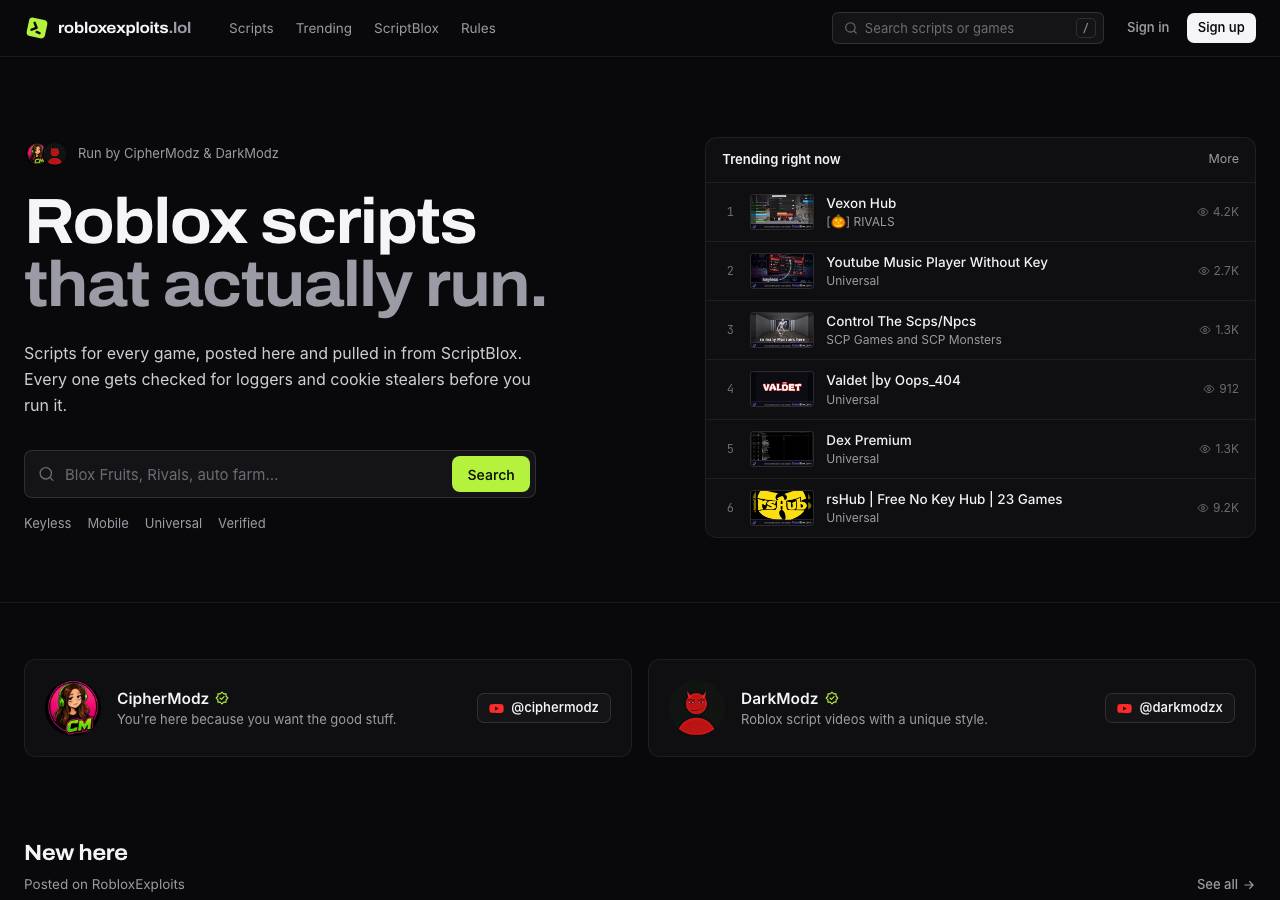Viewport: 1280px width, 900px height.
Task: Open Control The Scps/Npcs thumbnail
Action: pyautogui.click(x=782, y=329)
